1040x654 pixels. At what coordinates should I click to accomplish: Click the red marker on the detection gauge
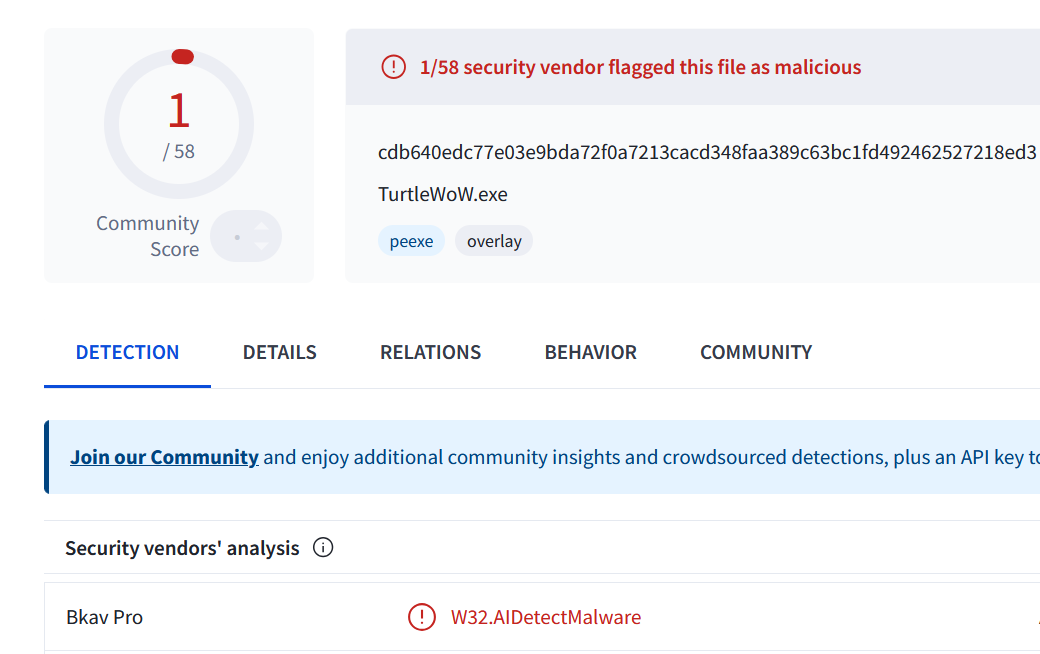(x=182, y=57)
